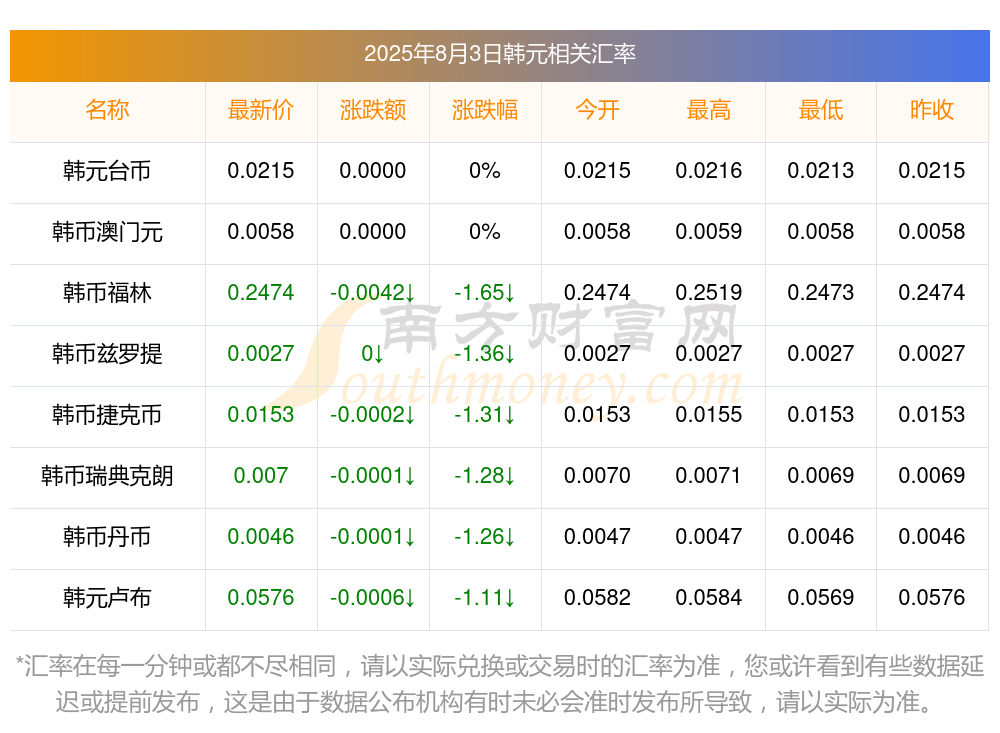This screenshot has height=733, width=1000.
Task: Click 韩币福林 change percent -1.65↓
Action: pos(485,292)
